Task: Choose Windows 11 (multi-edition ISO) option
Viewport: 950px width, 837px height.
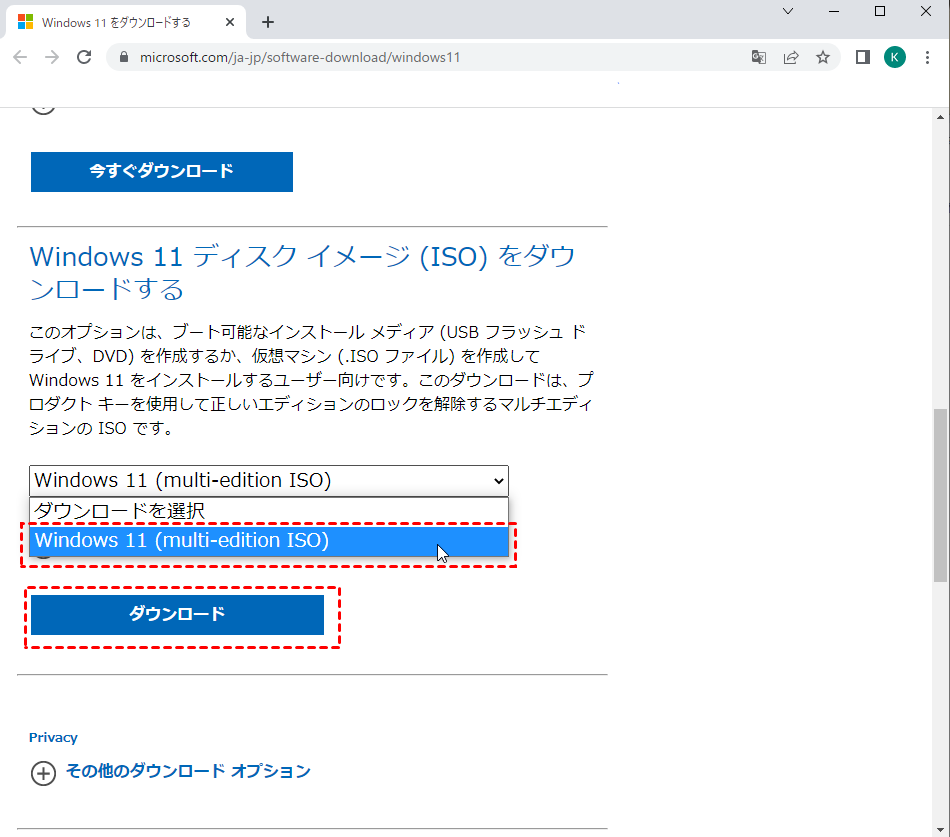Action: [x=269, y=541]
